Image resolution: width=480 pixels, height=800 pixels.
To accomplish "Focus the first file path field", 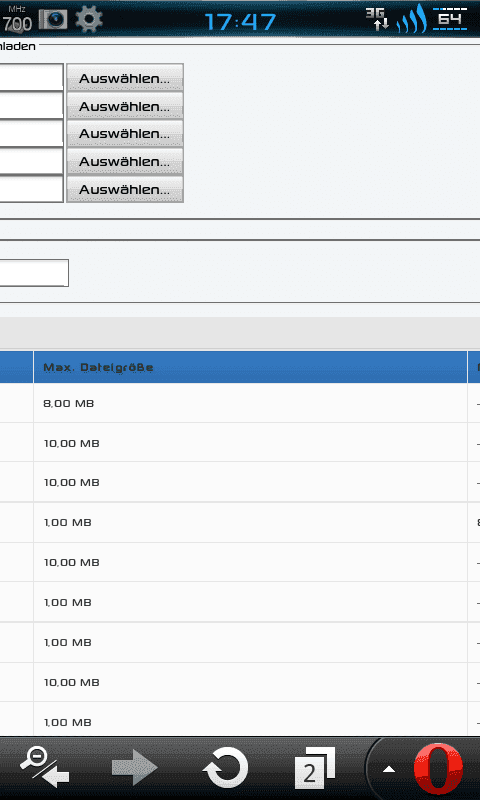I will [x=32, y=78].
